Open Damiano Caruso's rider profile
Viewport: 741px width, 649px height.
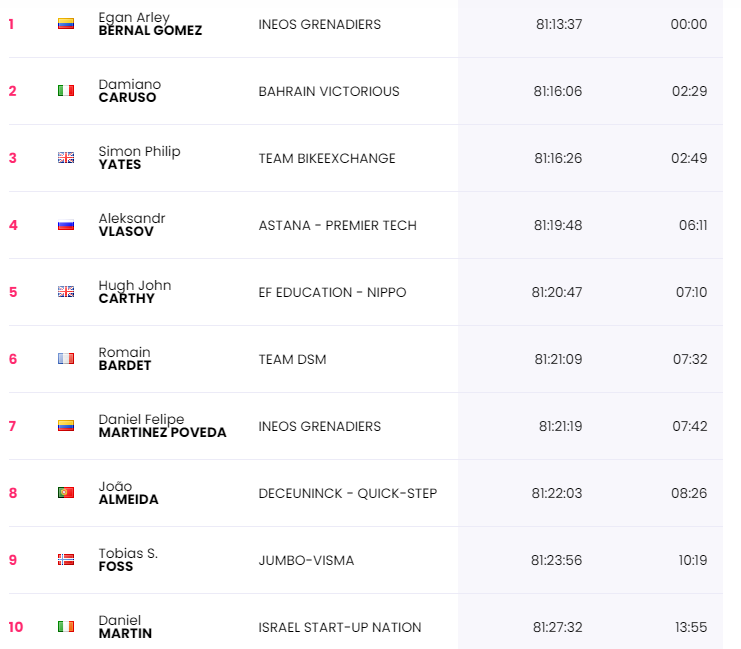[x=129, y=91]
